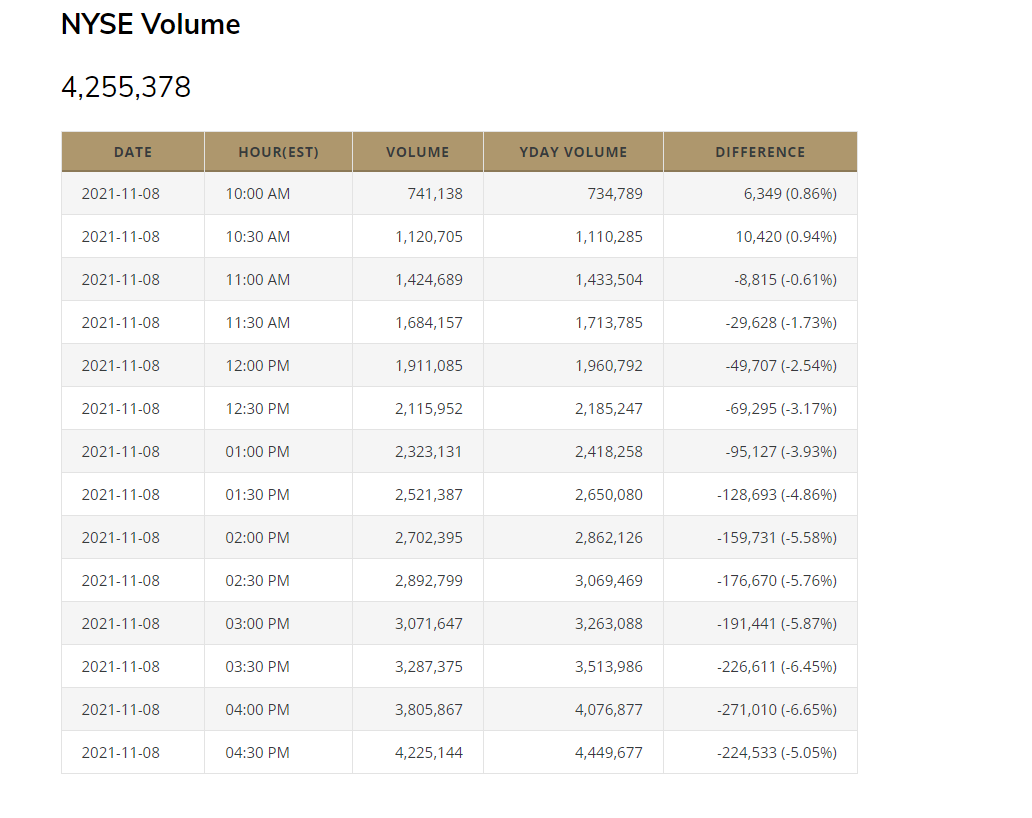Viewport: 1032px width, 818px height.
Task: Click yesterday volume 1,433,504
Action: coord(609,280)
